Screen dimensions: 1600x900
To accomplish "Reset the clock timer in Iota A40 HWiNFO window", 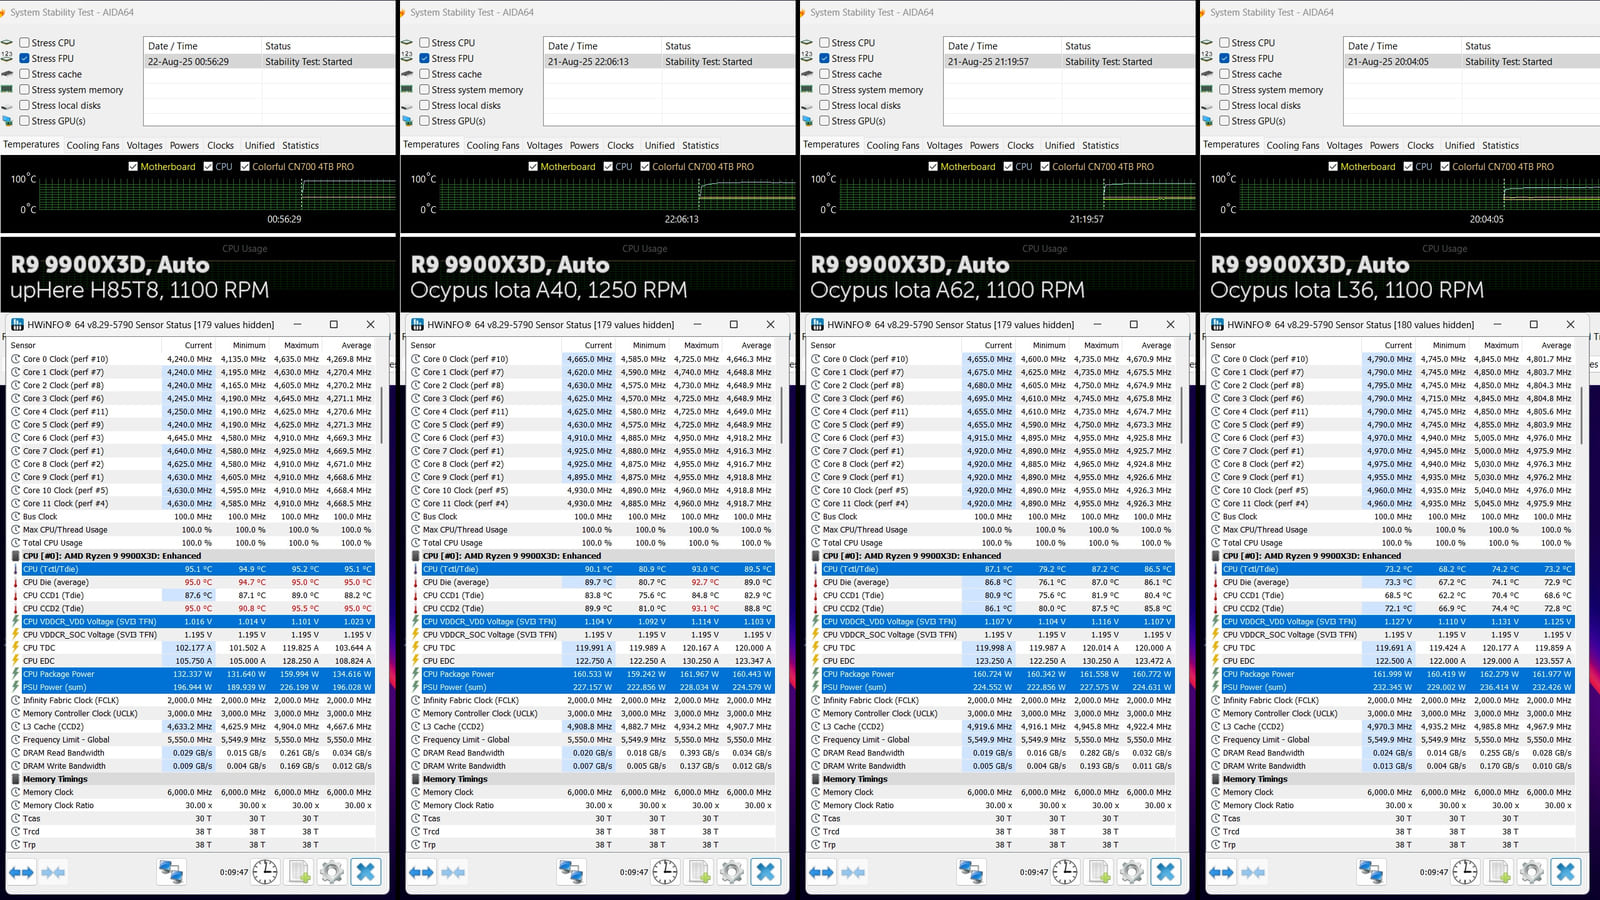I will click(665, 872).
